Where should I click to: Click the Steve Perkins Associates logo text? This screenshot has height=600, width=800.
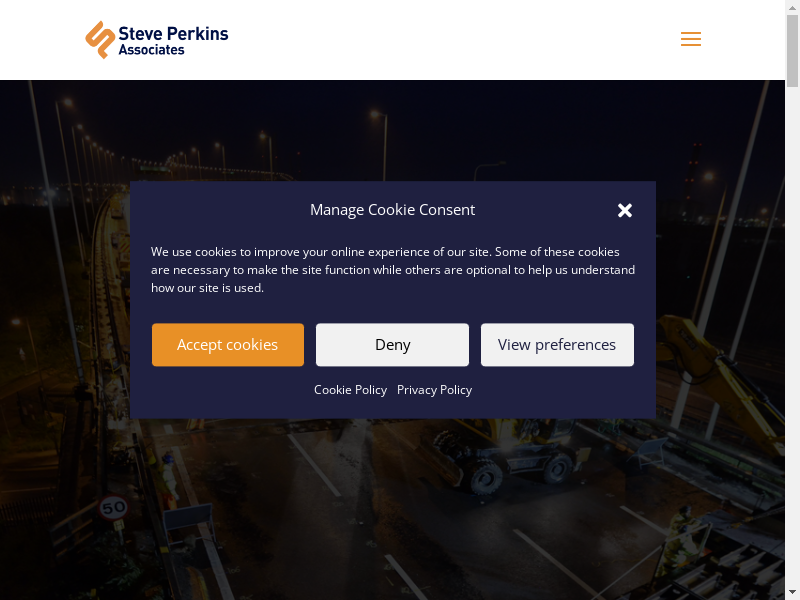coord(173,41)
